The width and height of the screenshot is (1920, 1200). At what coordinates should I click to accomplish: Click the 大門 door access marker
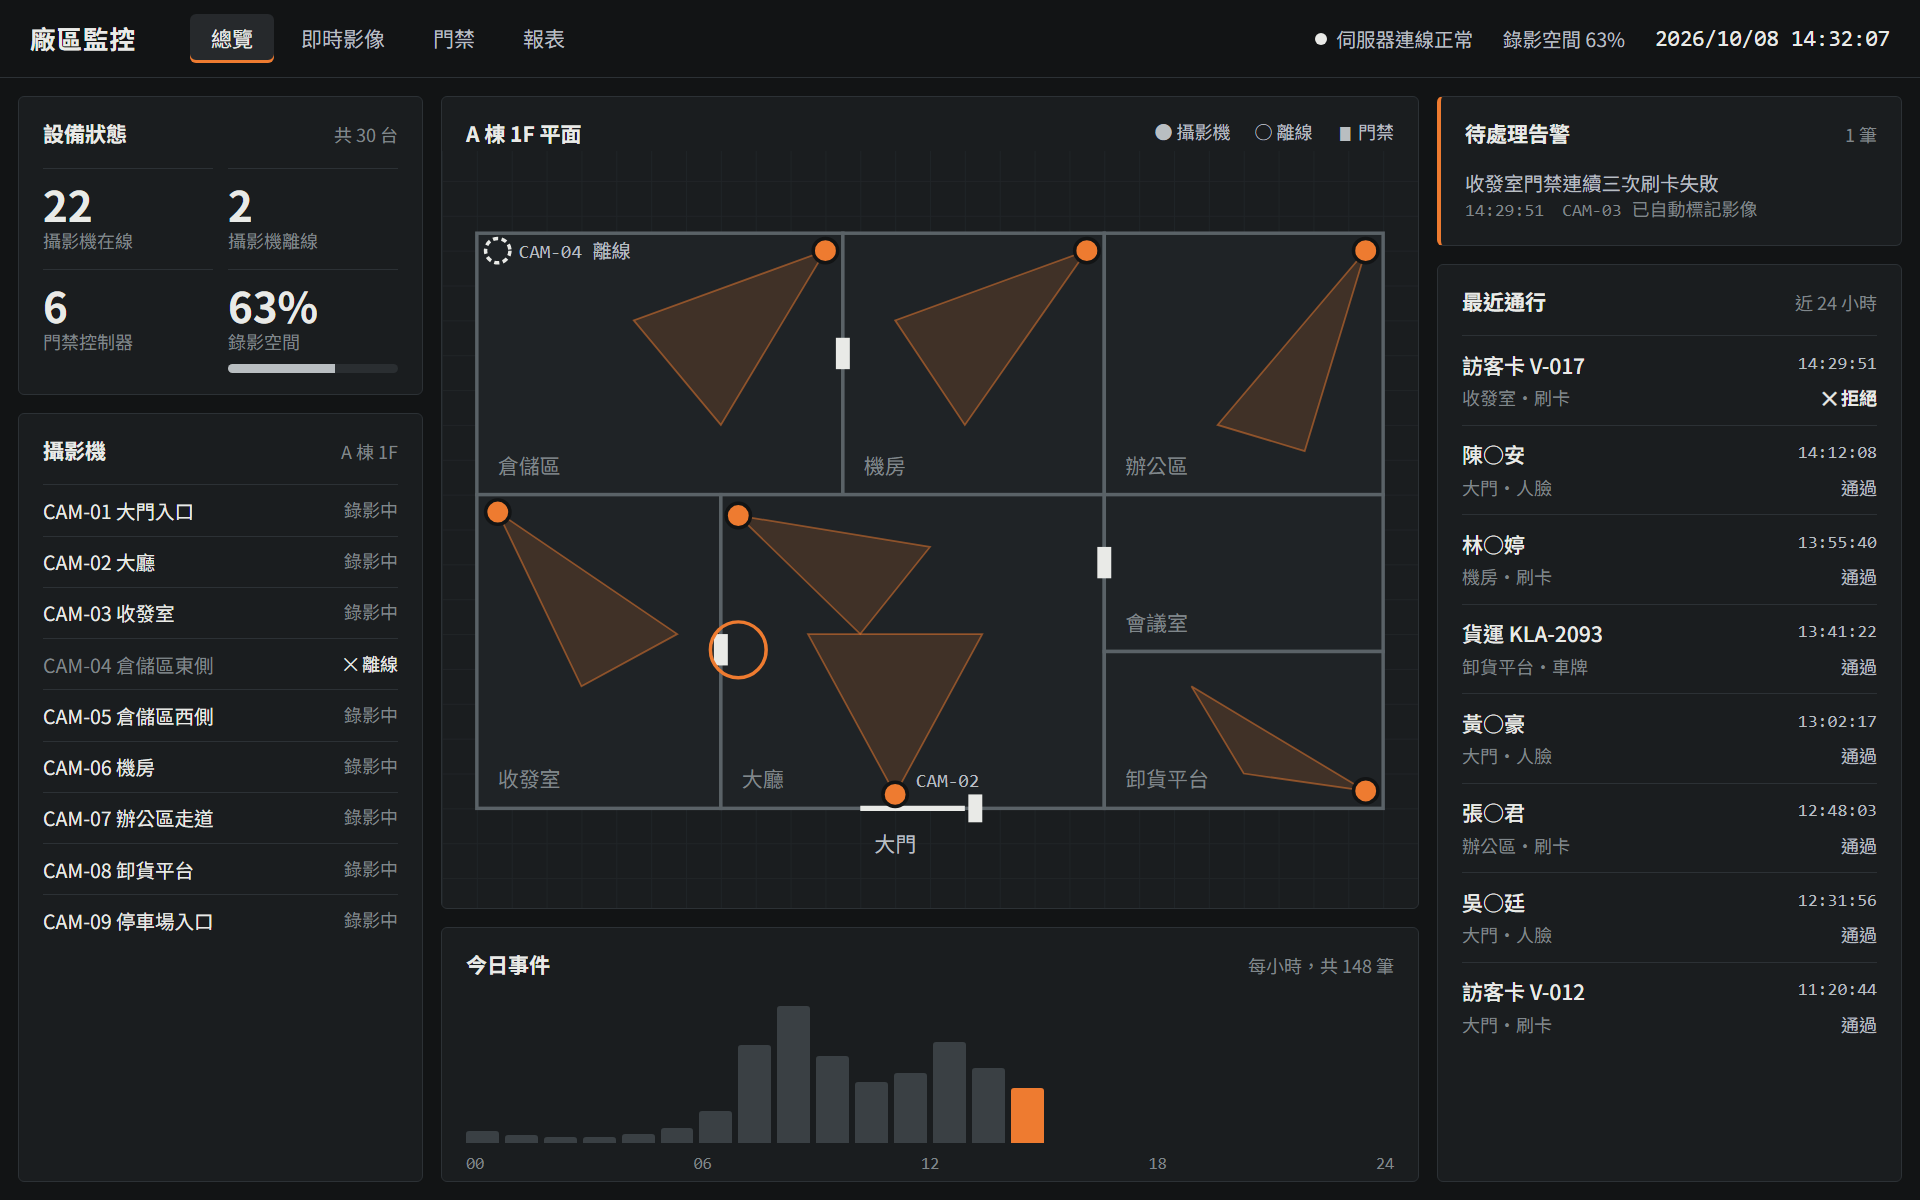tap(975, 808)
